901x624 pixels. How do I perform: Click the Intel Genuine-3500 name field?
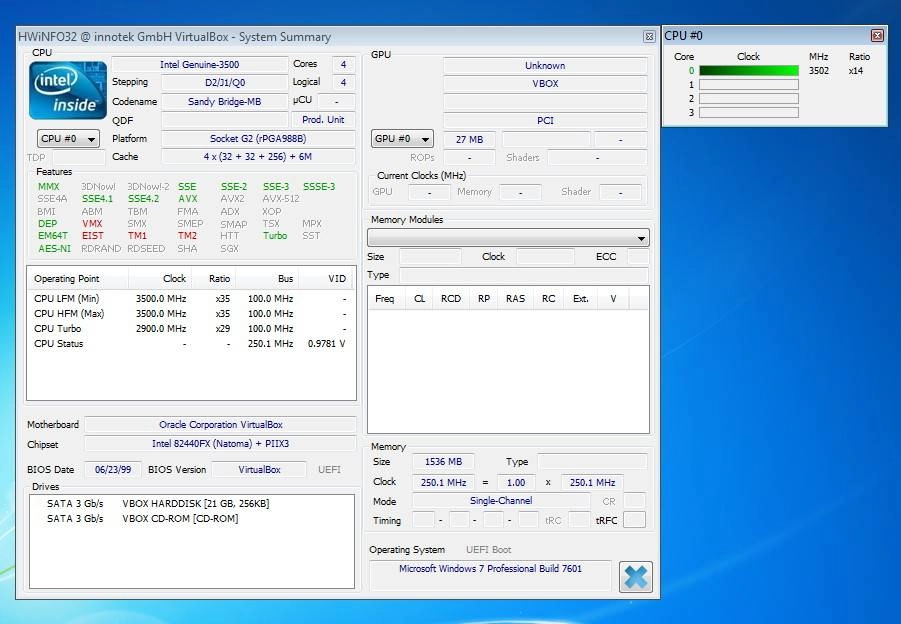199,64
